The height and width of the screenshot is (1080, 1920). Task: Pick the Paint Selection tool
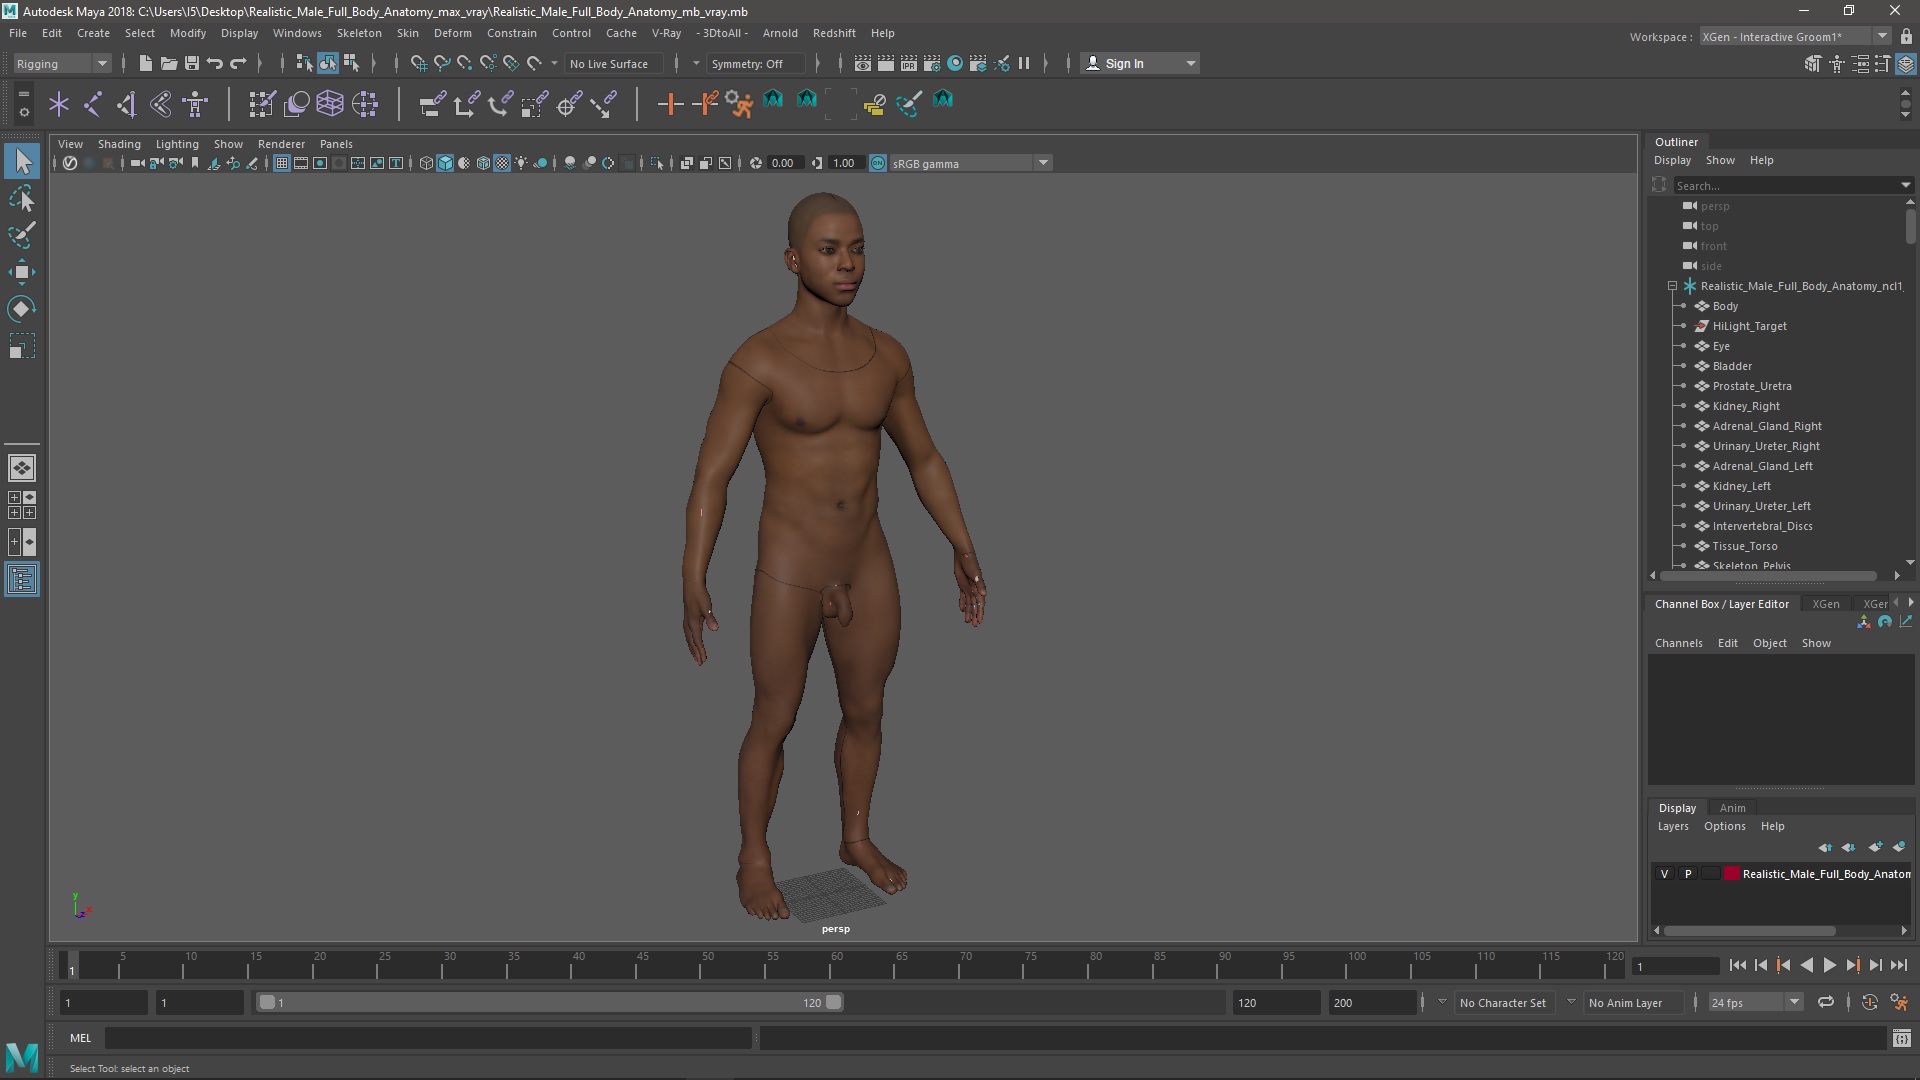(22, 236)
